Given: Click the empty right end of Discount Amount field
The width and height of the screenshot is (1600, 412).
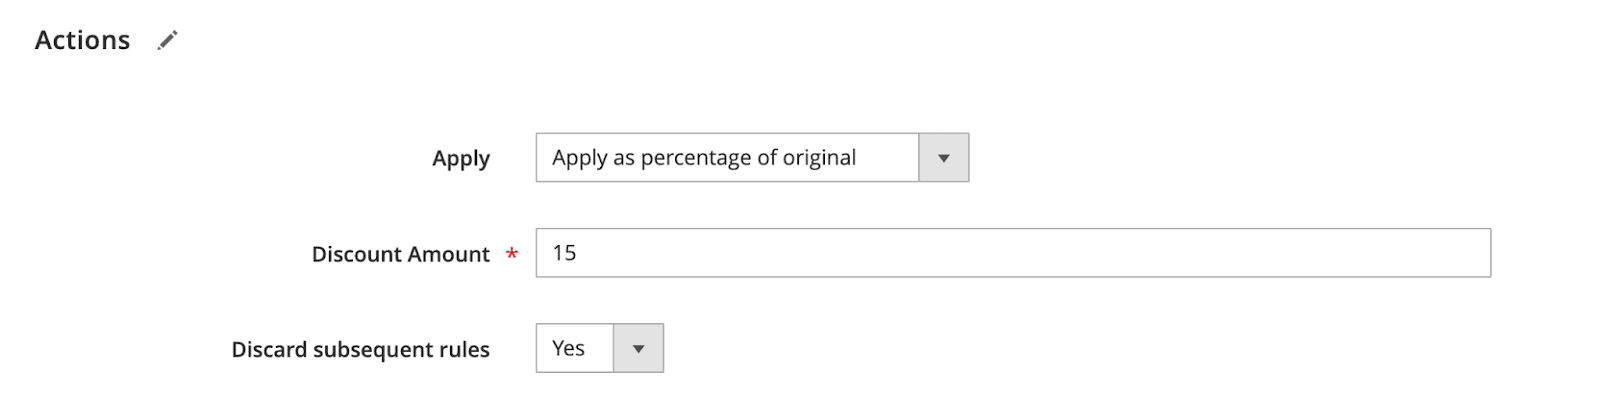Looking at the screenshot, I should coord(1440,253).
